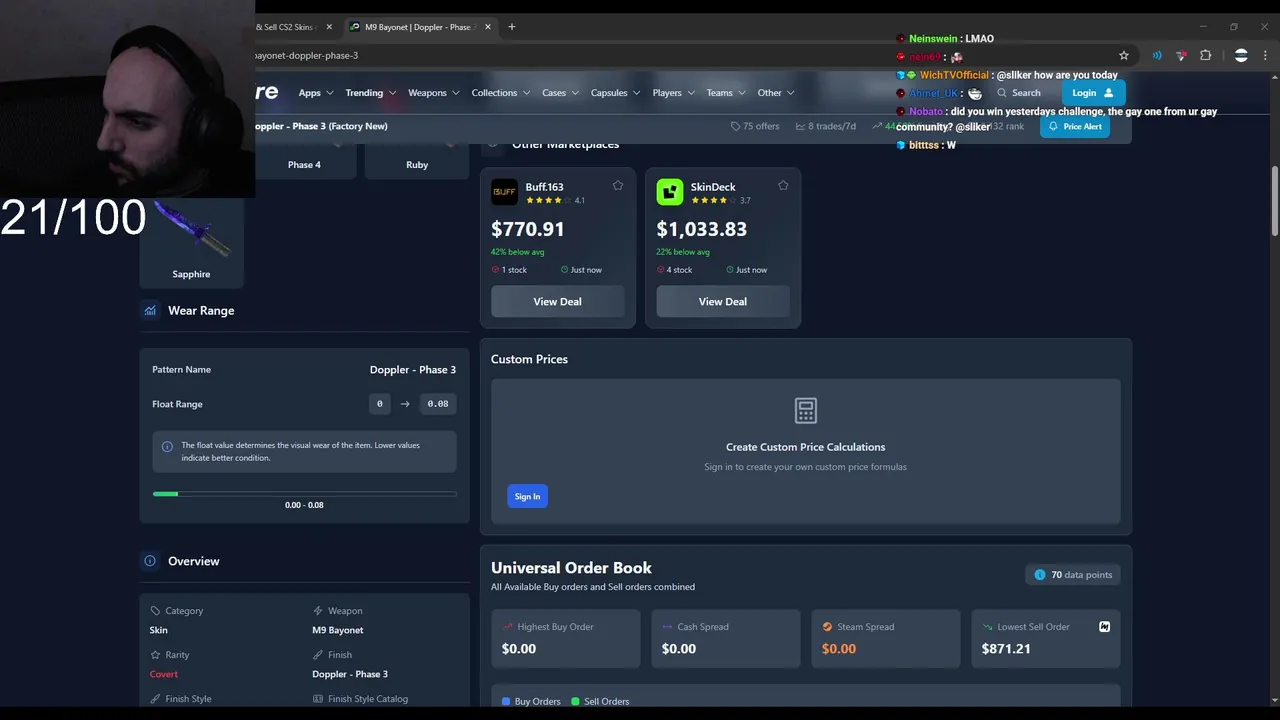Viewport: 1280px width, 720px height.
Task: Click the Overview info icon
Action: (x=150, y=561)
